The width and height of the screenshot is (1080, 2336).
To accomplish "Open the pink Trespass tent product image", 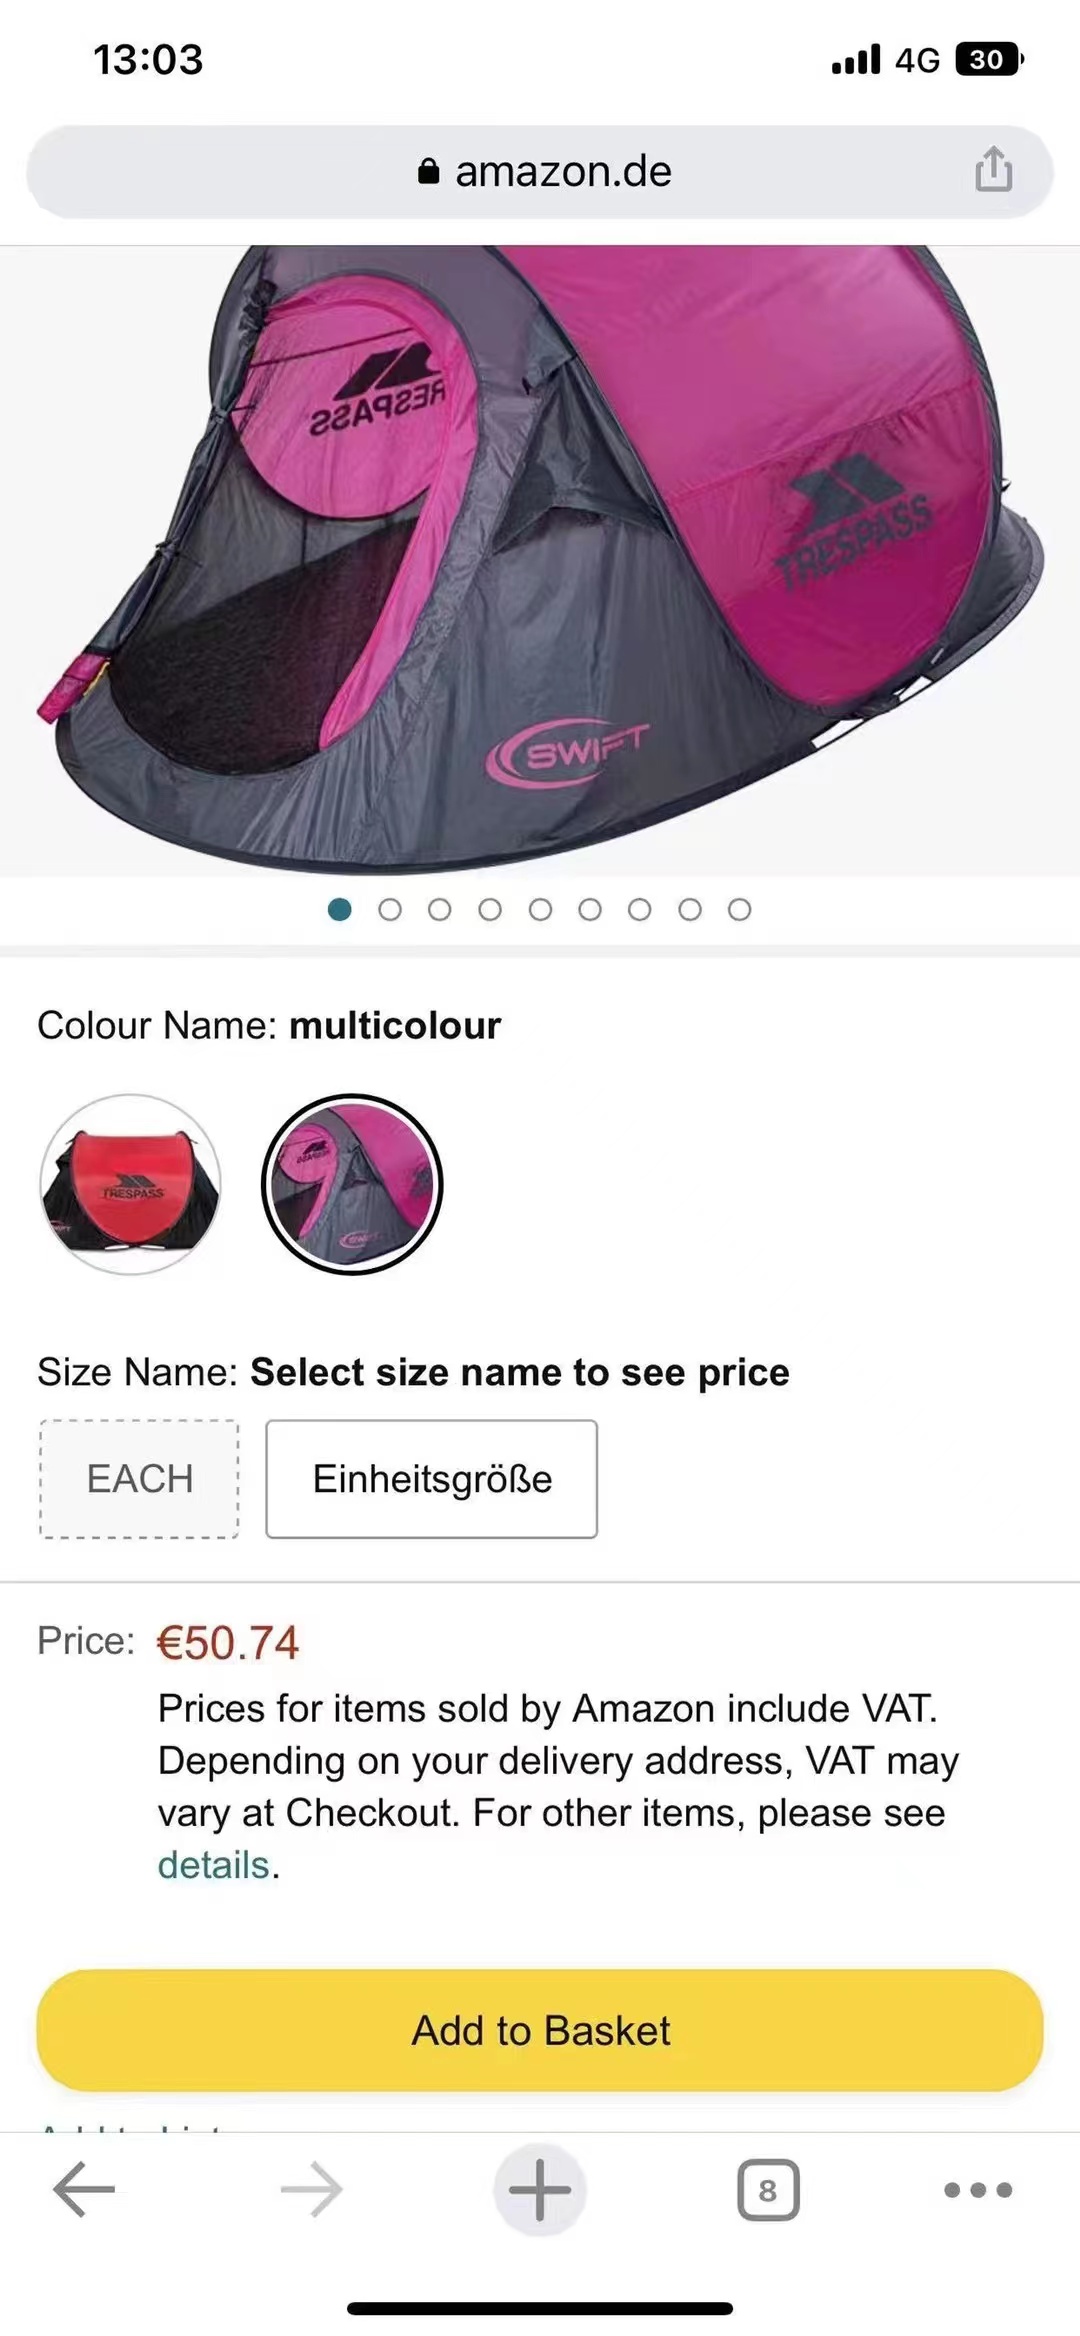I will pos(540,561).
